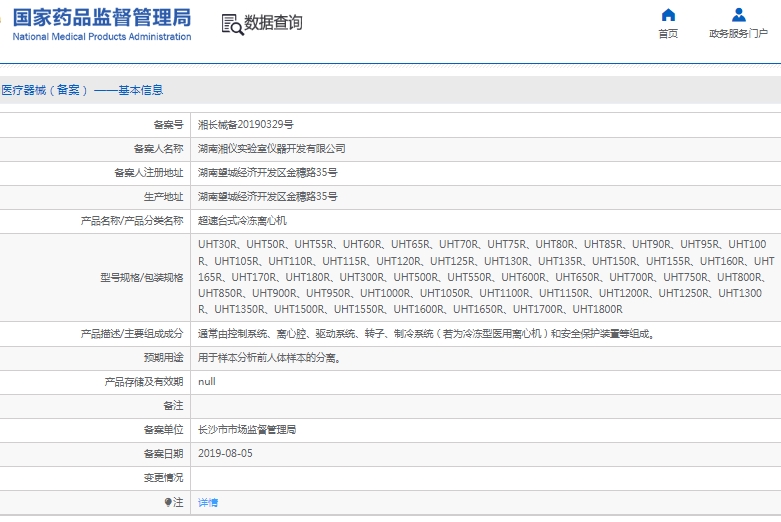Select the description beginning 通常由控制系统

click(x=426, y=334)
